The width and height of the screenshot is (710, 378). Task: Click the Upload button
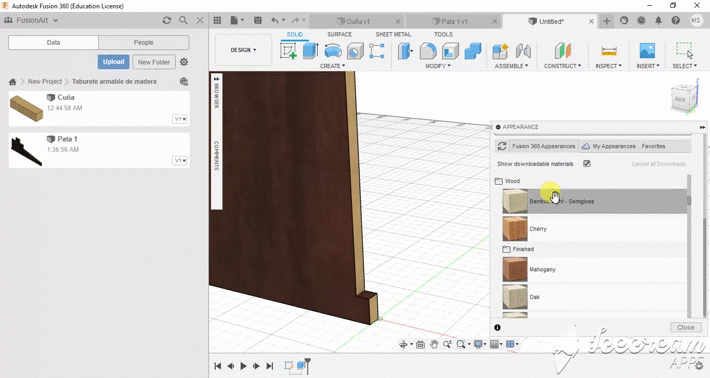click(x=113, y=62)
